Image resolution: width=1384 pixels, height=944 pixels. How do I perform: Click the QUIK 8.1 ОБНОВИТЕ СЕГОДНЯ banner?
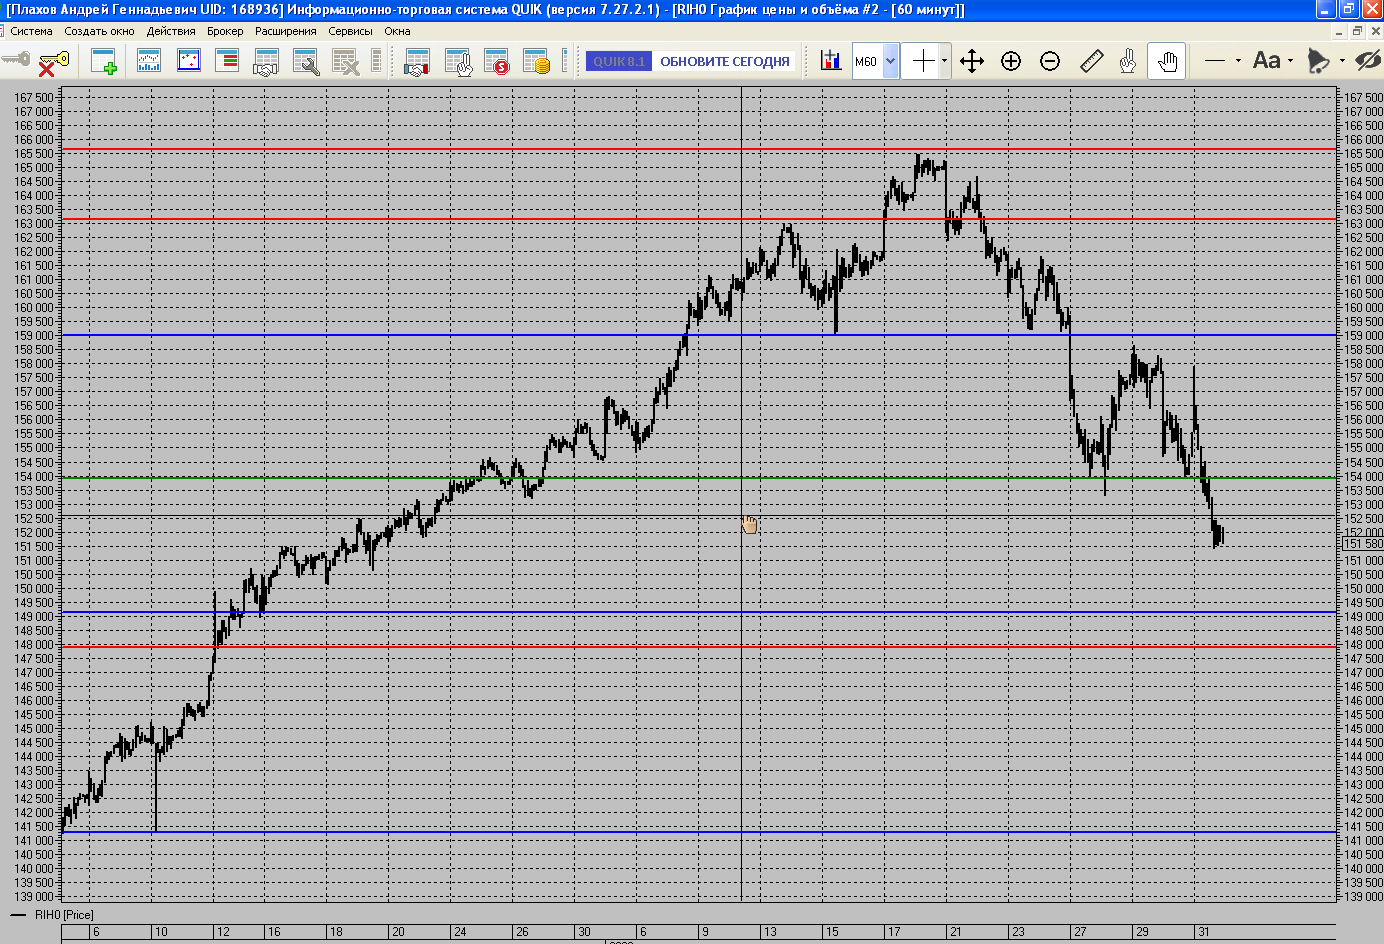pyautogui.click(x=690, y=61)
